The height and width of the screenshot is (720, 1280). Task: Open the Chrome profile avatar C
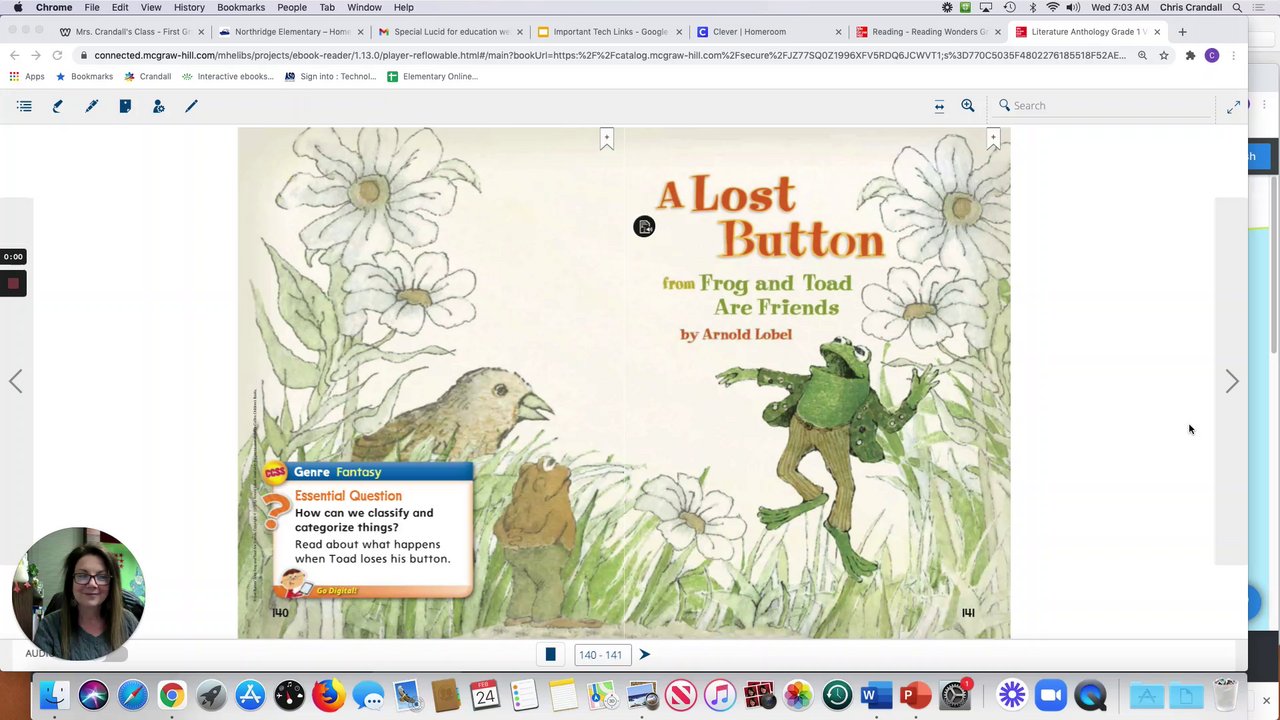[1212, 56]
